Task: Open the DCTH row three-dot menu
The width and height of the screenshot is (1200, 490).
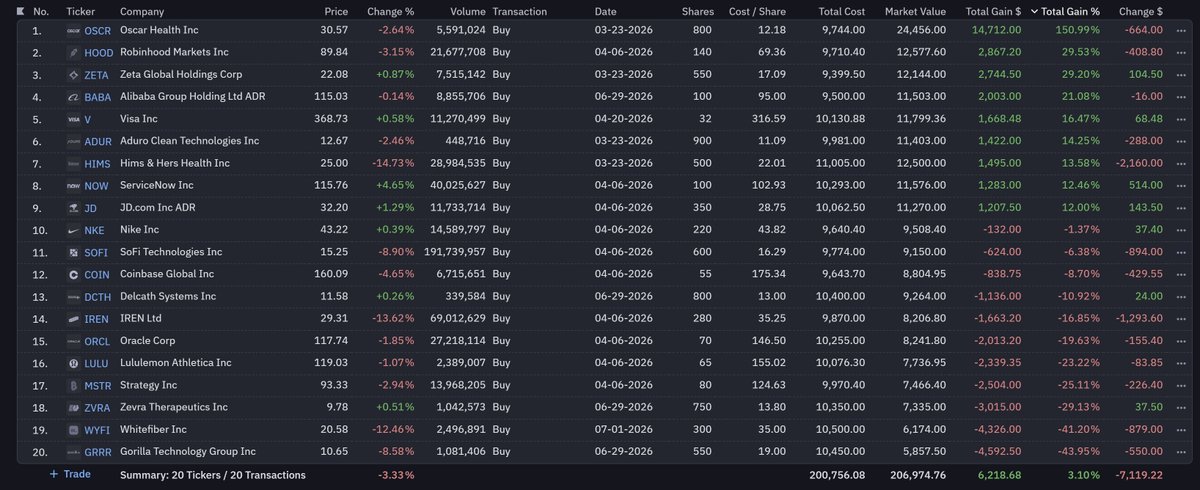Action: pos(1183,297)
